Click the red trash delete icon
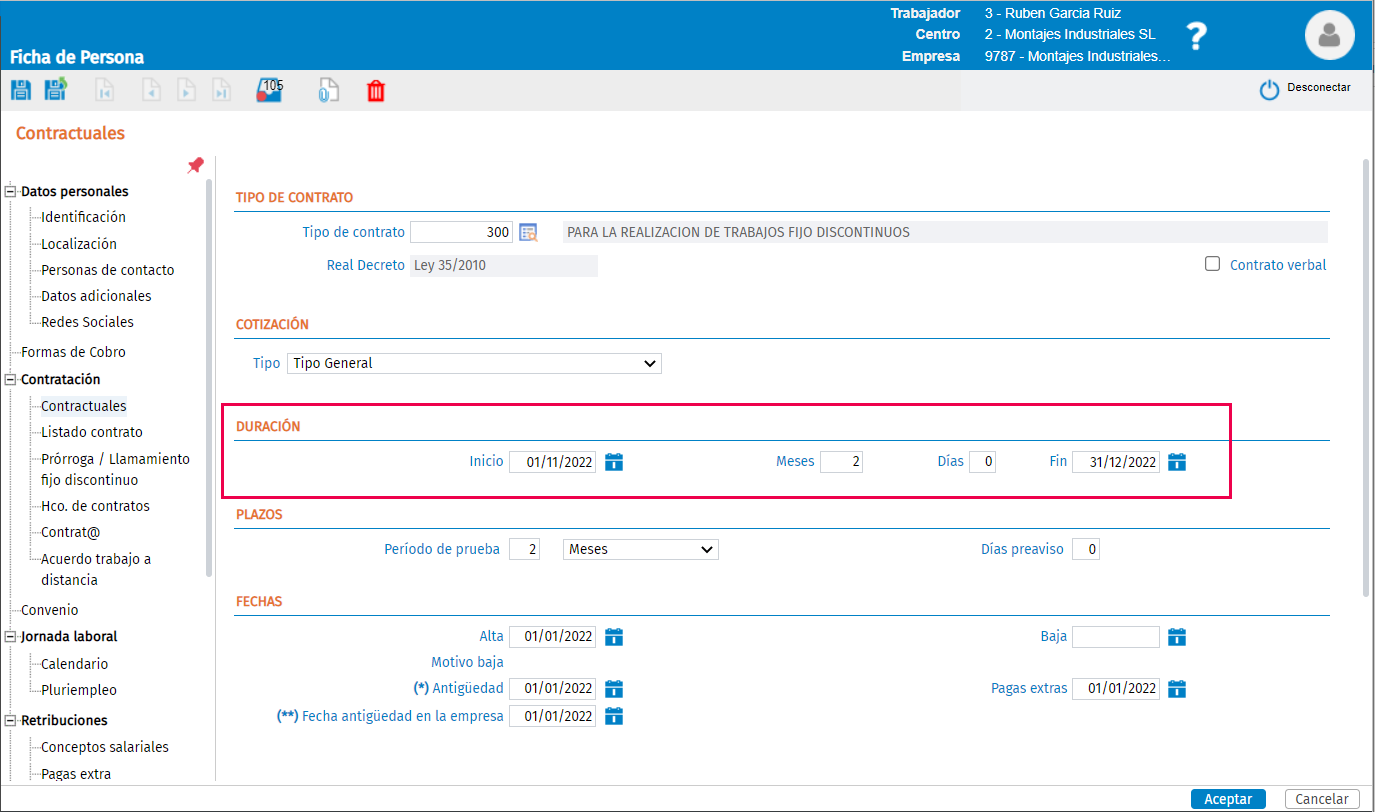1375x812 pixels. (x=376, y=91)
